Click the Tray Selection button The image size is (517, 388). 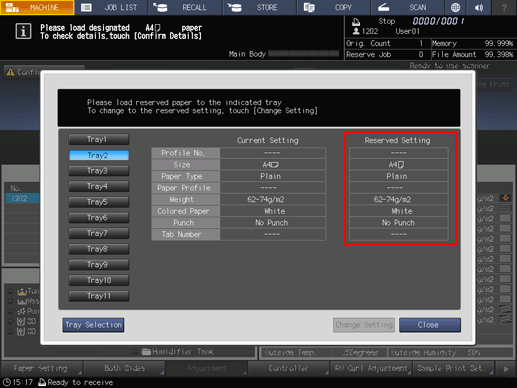[x=93, y=325]
